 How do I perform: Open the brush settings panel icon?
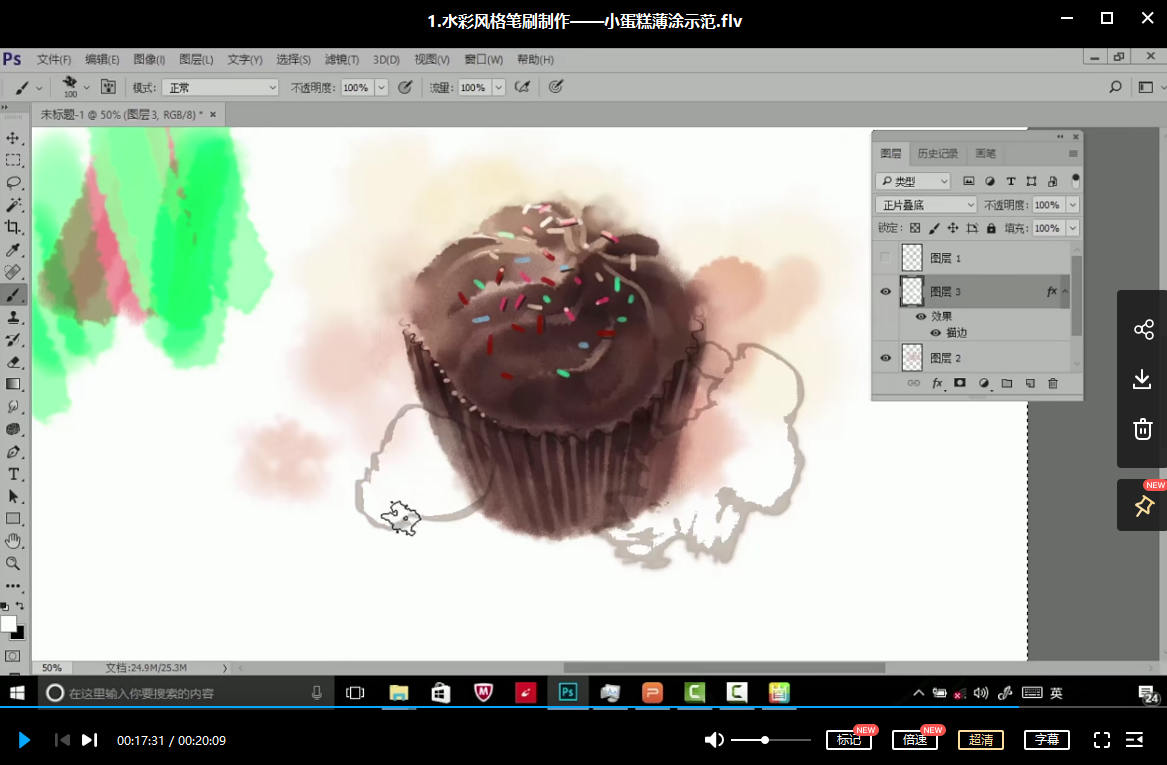click(108, 87)
